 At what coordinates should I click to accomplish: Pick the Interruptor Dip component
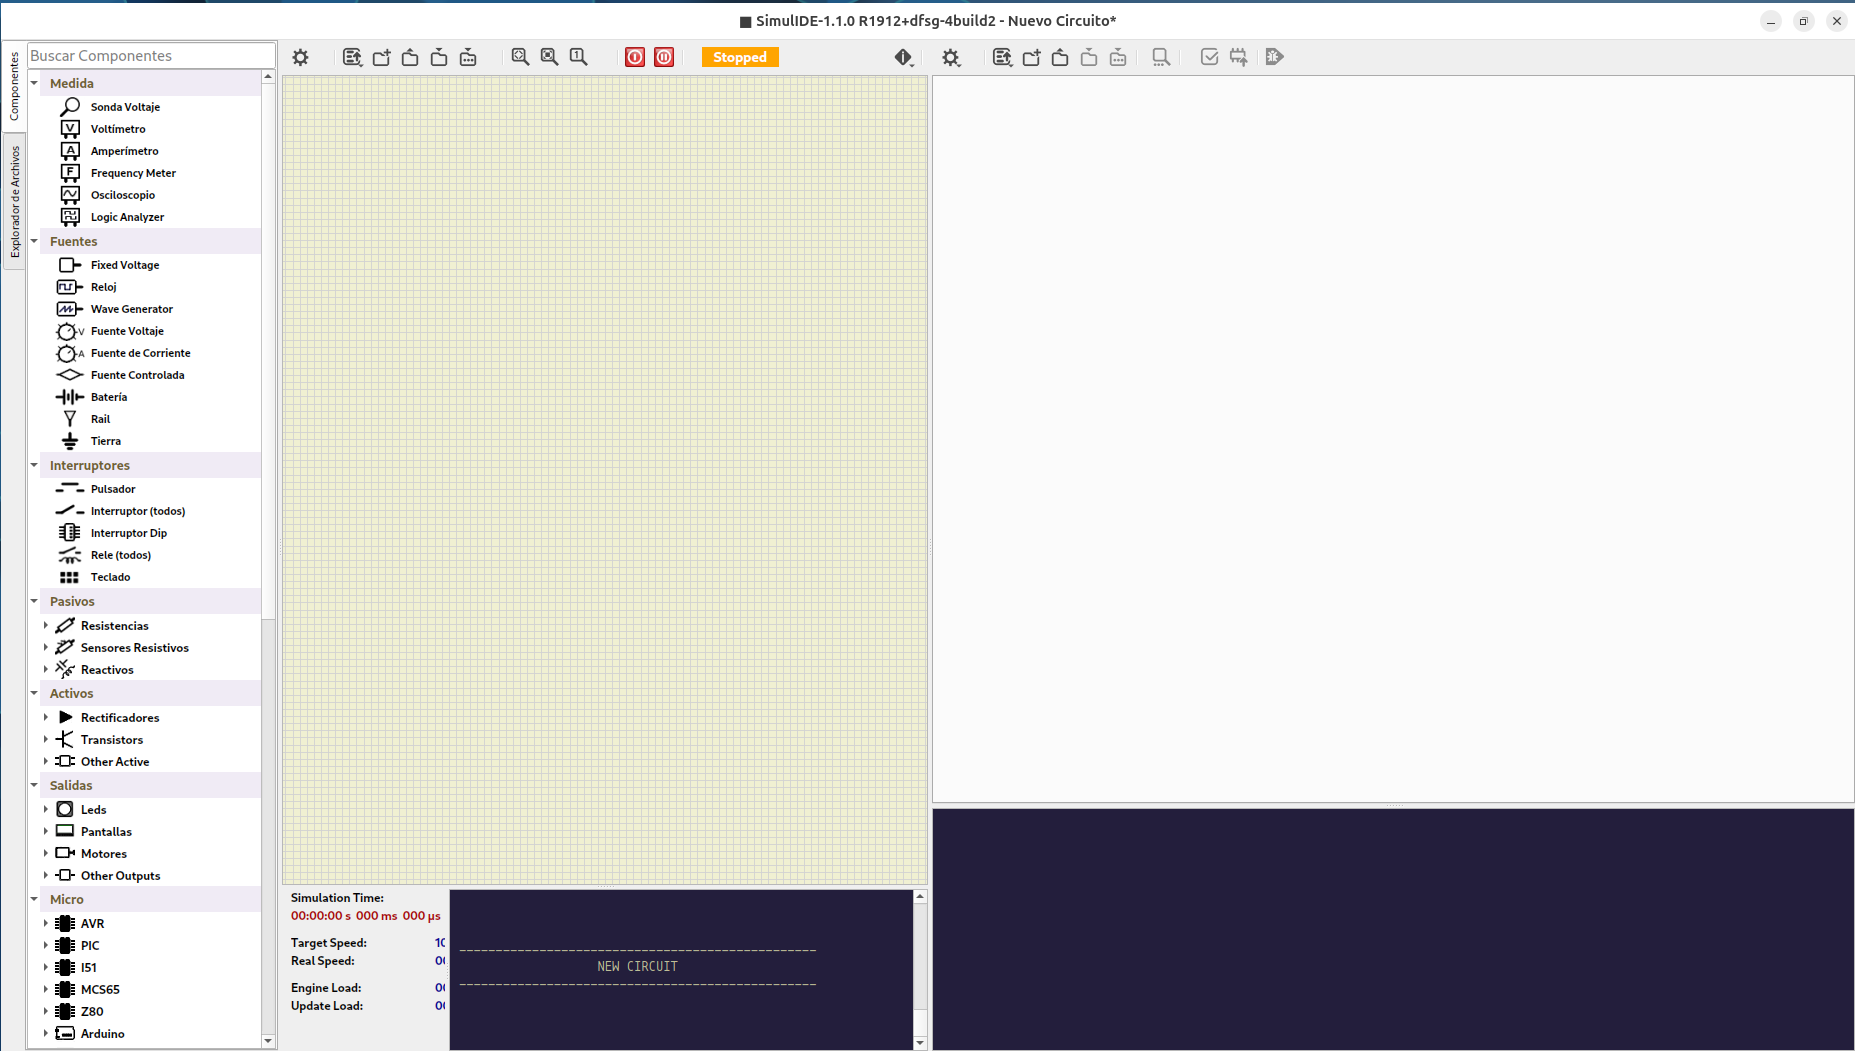click(x=128, y=533)
